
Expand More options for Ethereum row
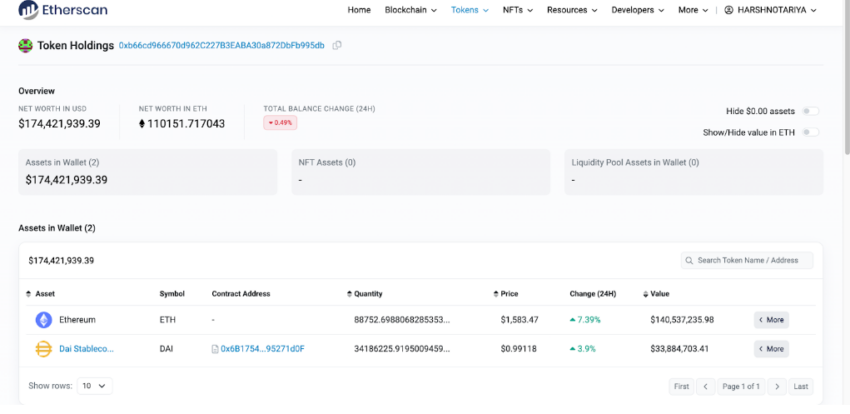coord(771,320)
